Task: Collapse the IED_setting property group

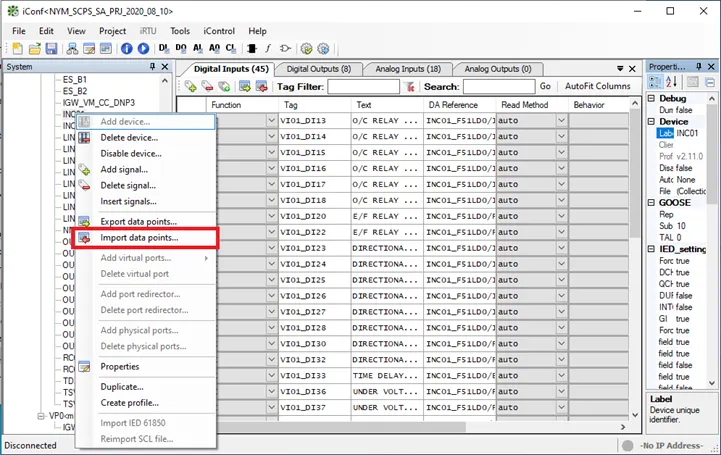Action: click(651, 249)
